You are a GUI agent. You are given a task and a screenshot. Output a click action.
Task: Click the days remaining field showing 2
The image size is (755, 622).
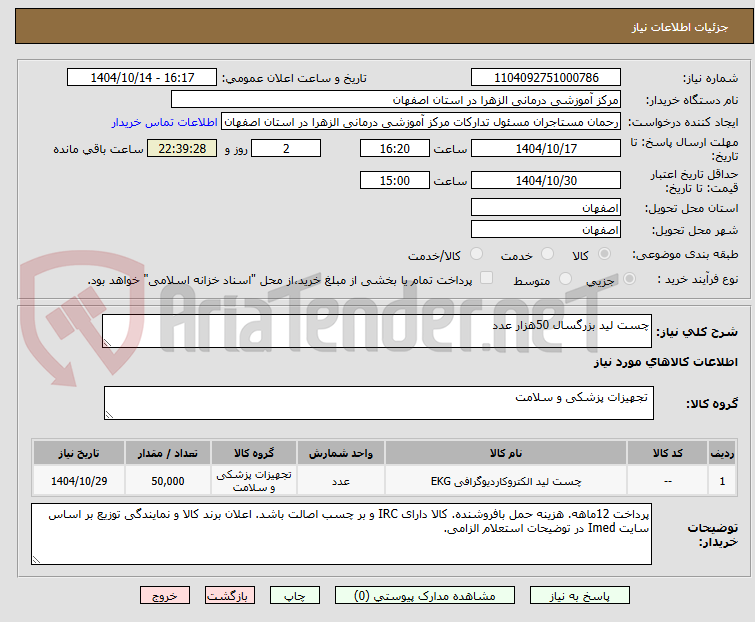coord(286,148)
